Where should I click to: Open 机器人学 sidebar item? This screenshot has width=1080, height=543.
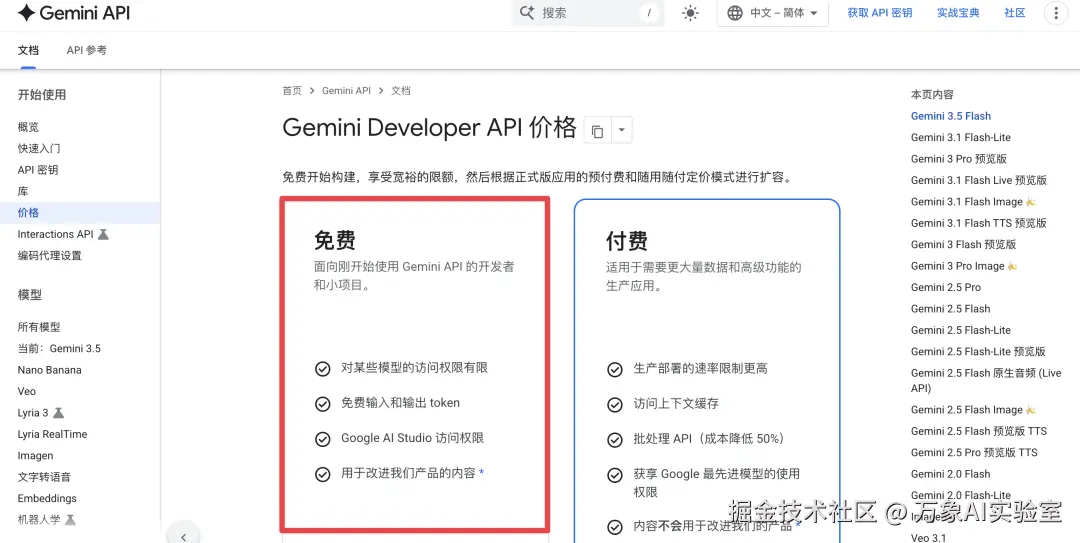click(x=39, y=520)
